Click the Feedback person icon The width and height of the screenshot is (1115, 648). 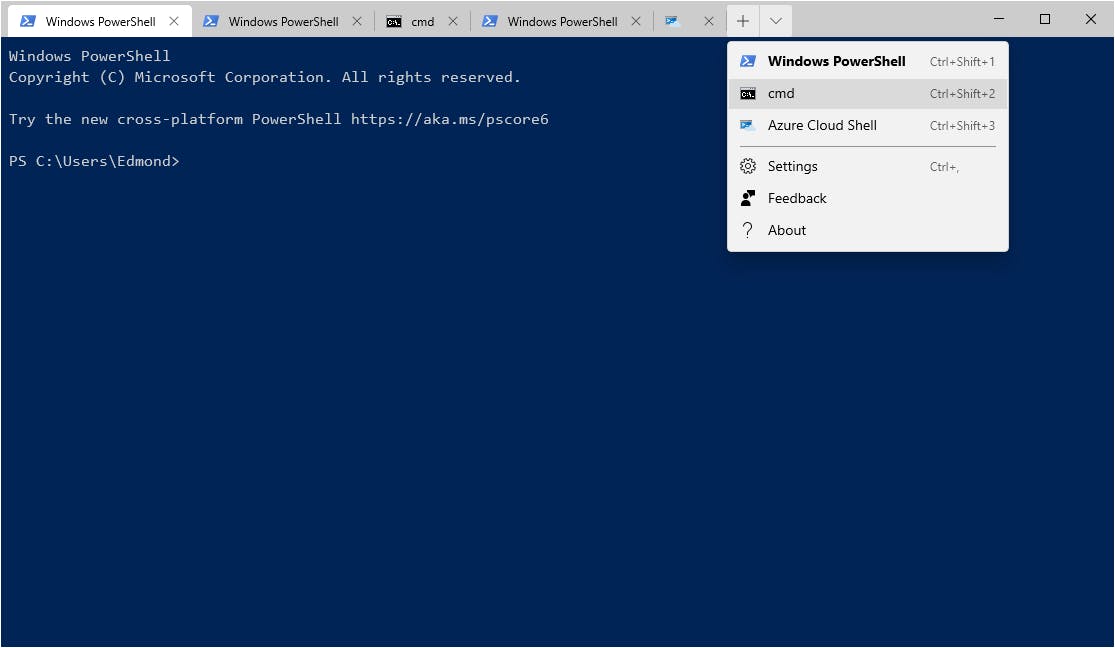click(747, 198)
